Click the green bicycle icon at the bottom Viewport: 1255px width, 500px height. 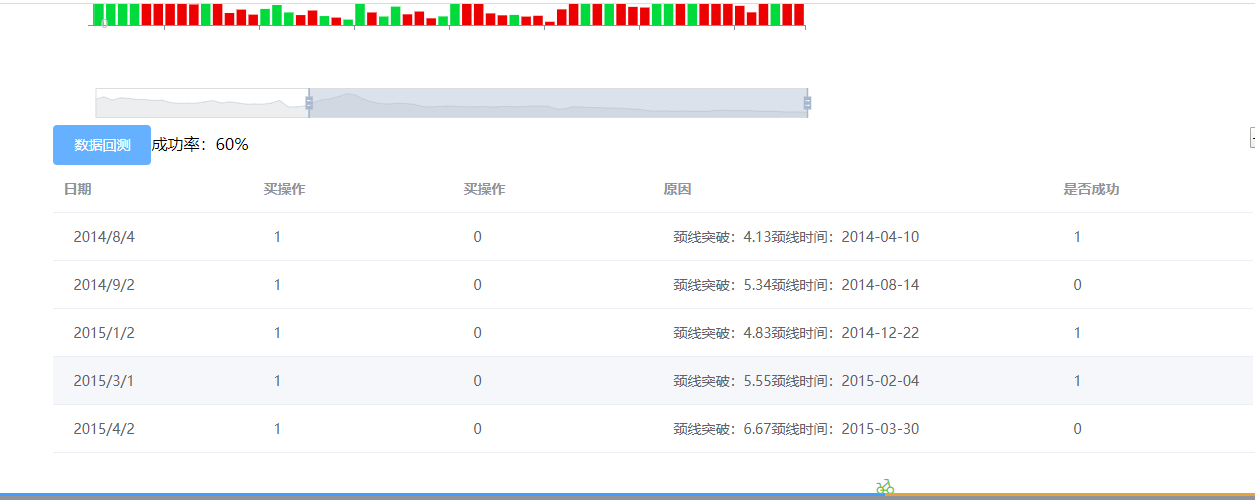pos(884,488)
